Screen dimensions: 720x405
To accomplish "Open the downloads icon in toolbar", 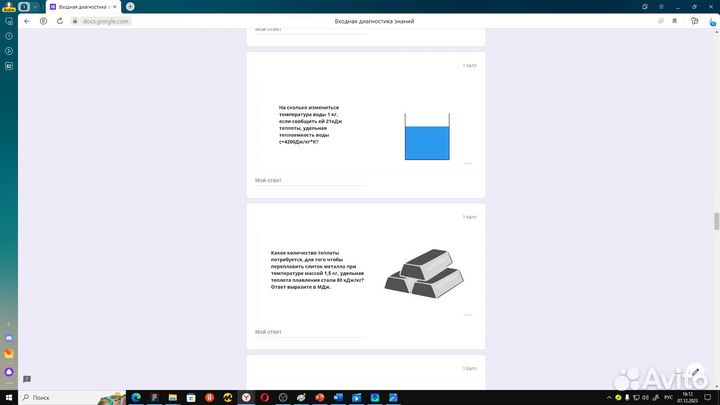I will point(712,22).
